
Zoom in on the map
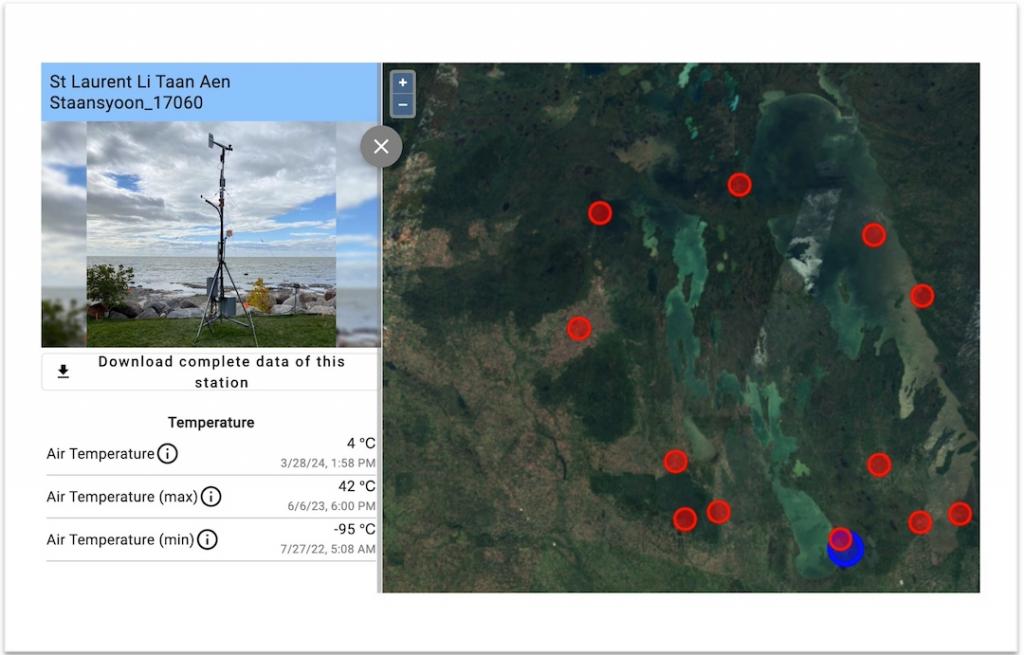[x=403, y=83]
